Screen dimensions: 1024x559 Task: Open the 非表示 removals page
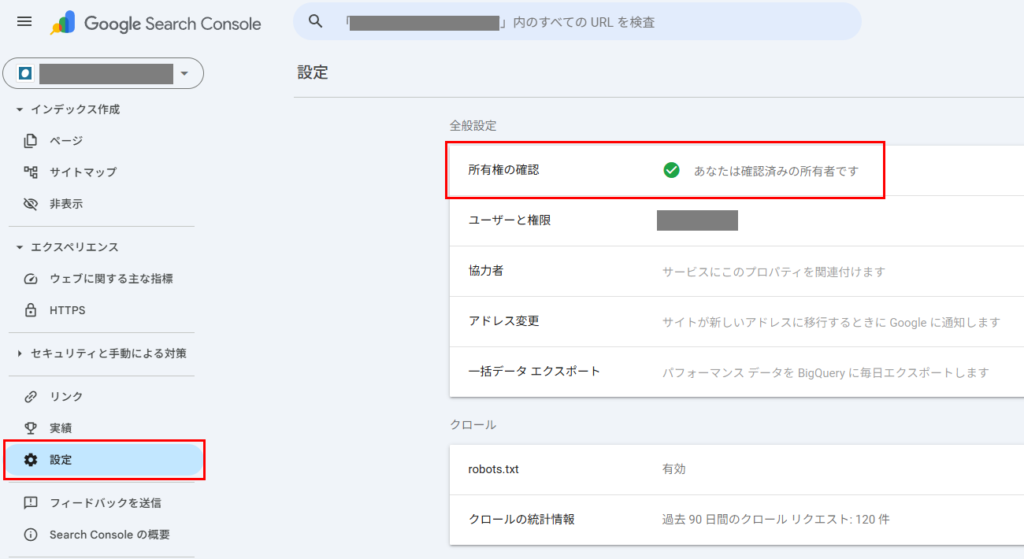point(66,204)
